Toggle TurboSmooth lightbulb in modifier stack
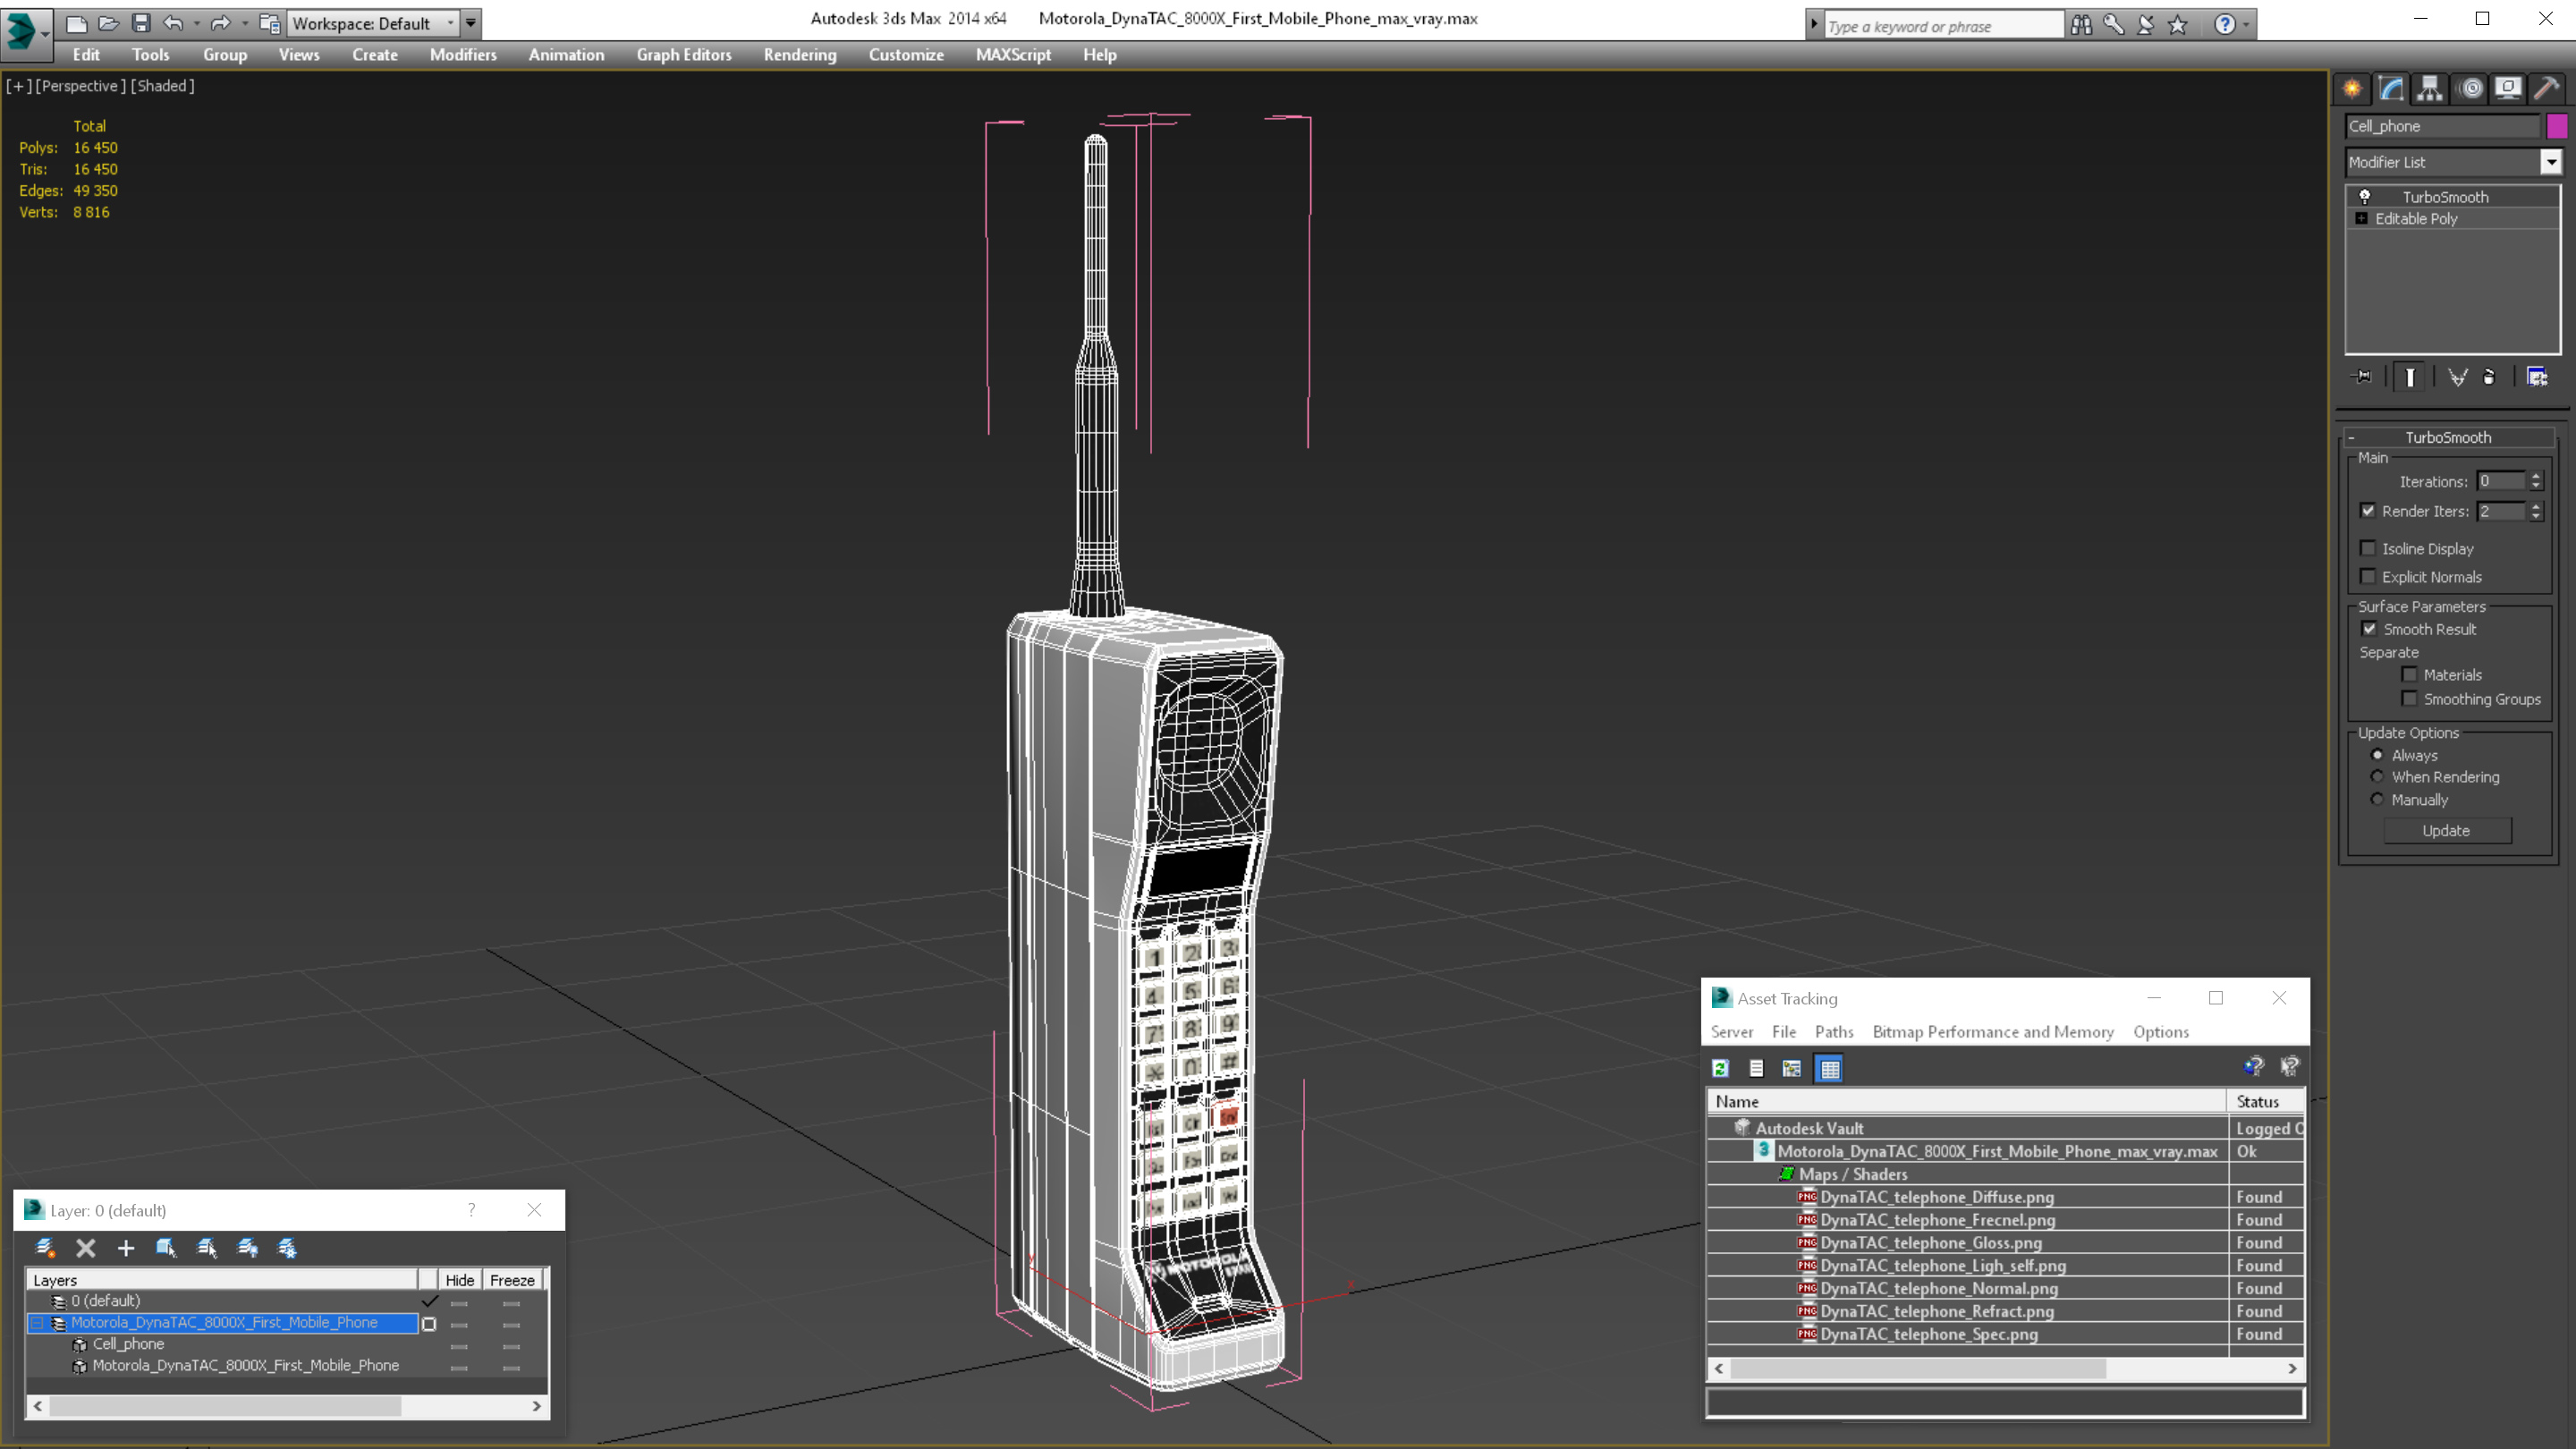 coord(2365,197)
